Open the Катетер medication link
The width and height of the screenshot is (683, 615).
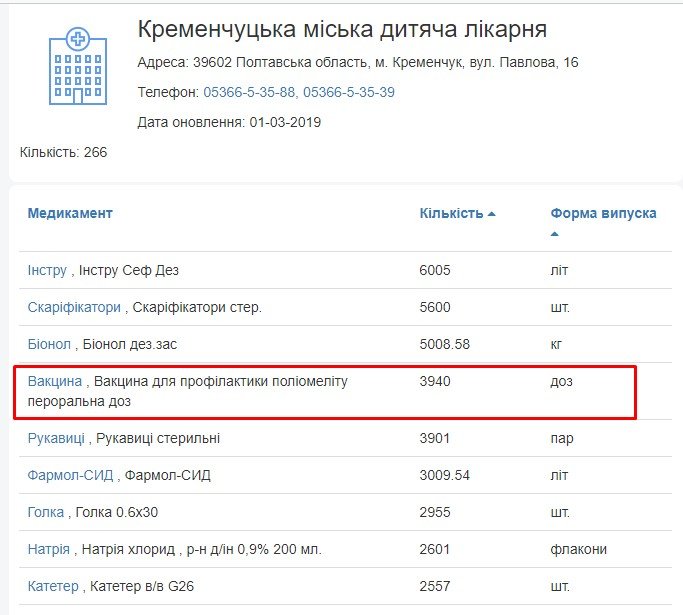tap(53, 586)
